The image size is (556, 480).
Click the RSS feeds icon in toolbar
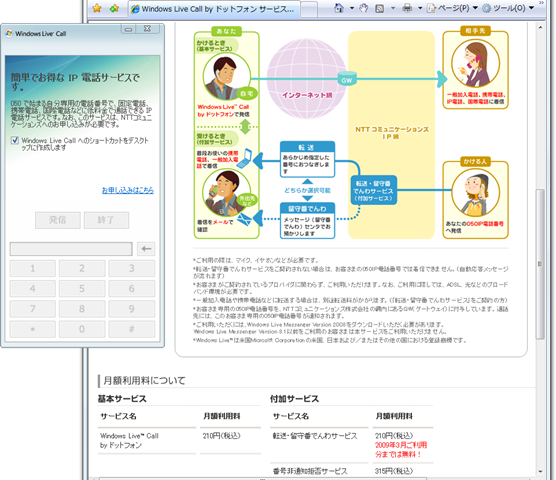tap(379, 8)
